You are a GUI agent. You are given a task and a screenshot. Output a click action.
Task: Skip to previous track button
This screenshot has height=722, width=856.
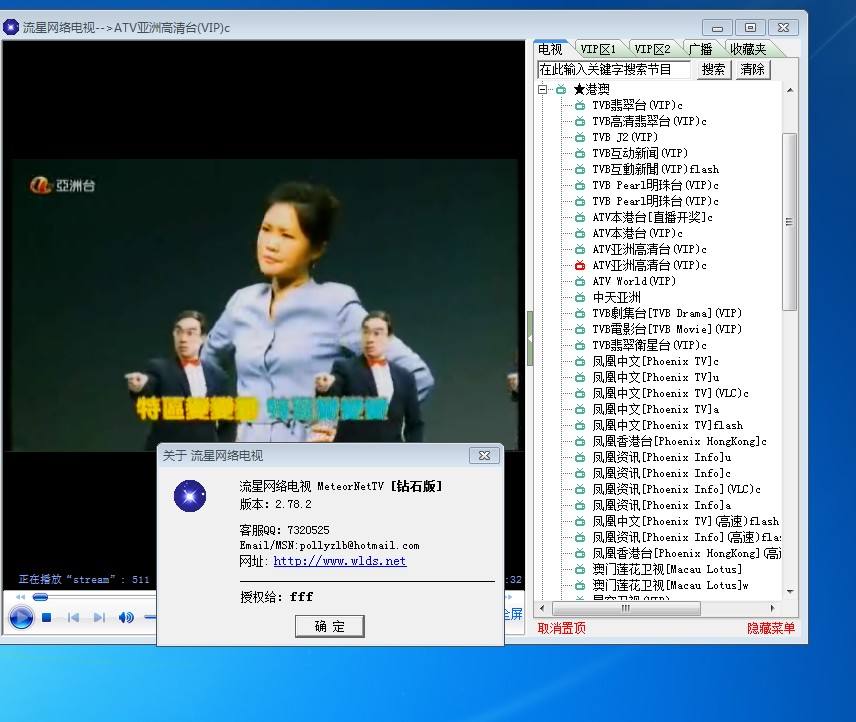click(x=73, y=618)
